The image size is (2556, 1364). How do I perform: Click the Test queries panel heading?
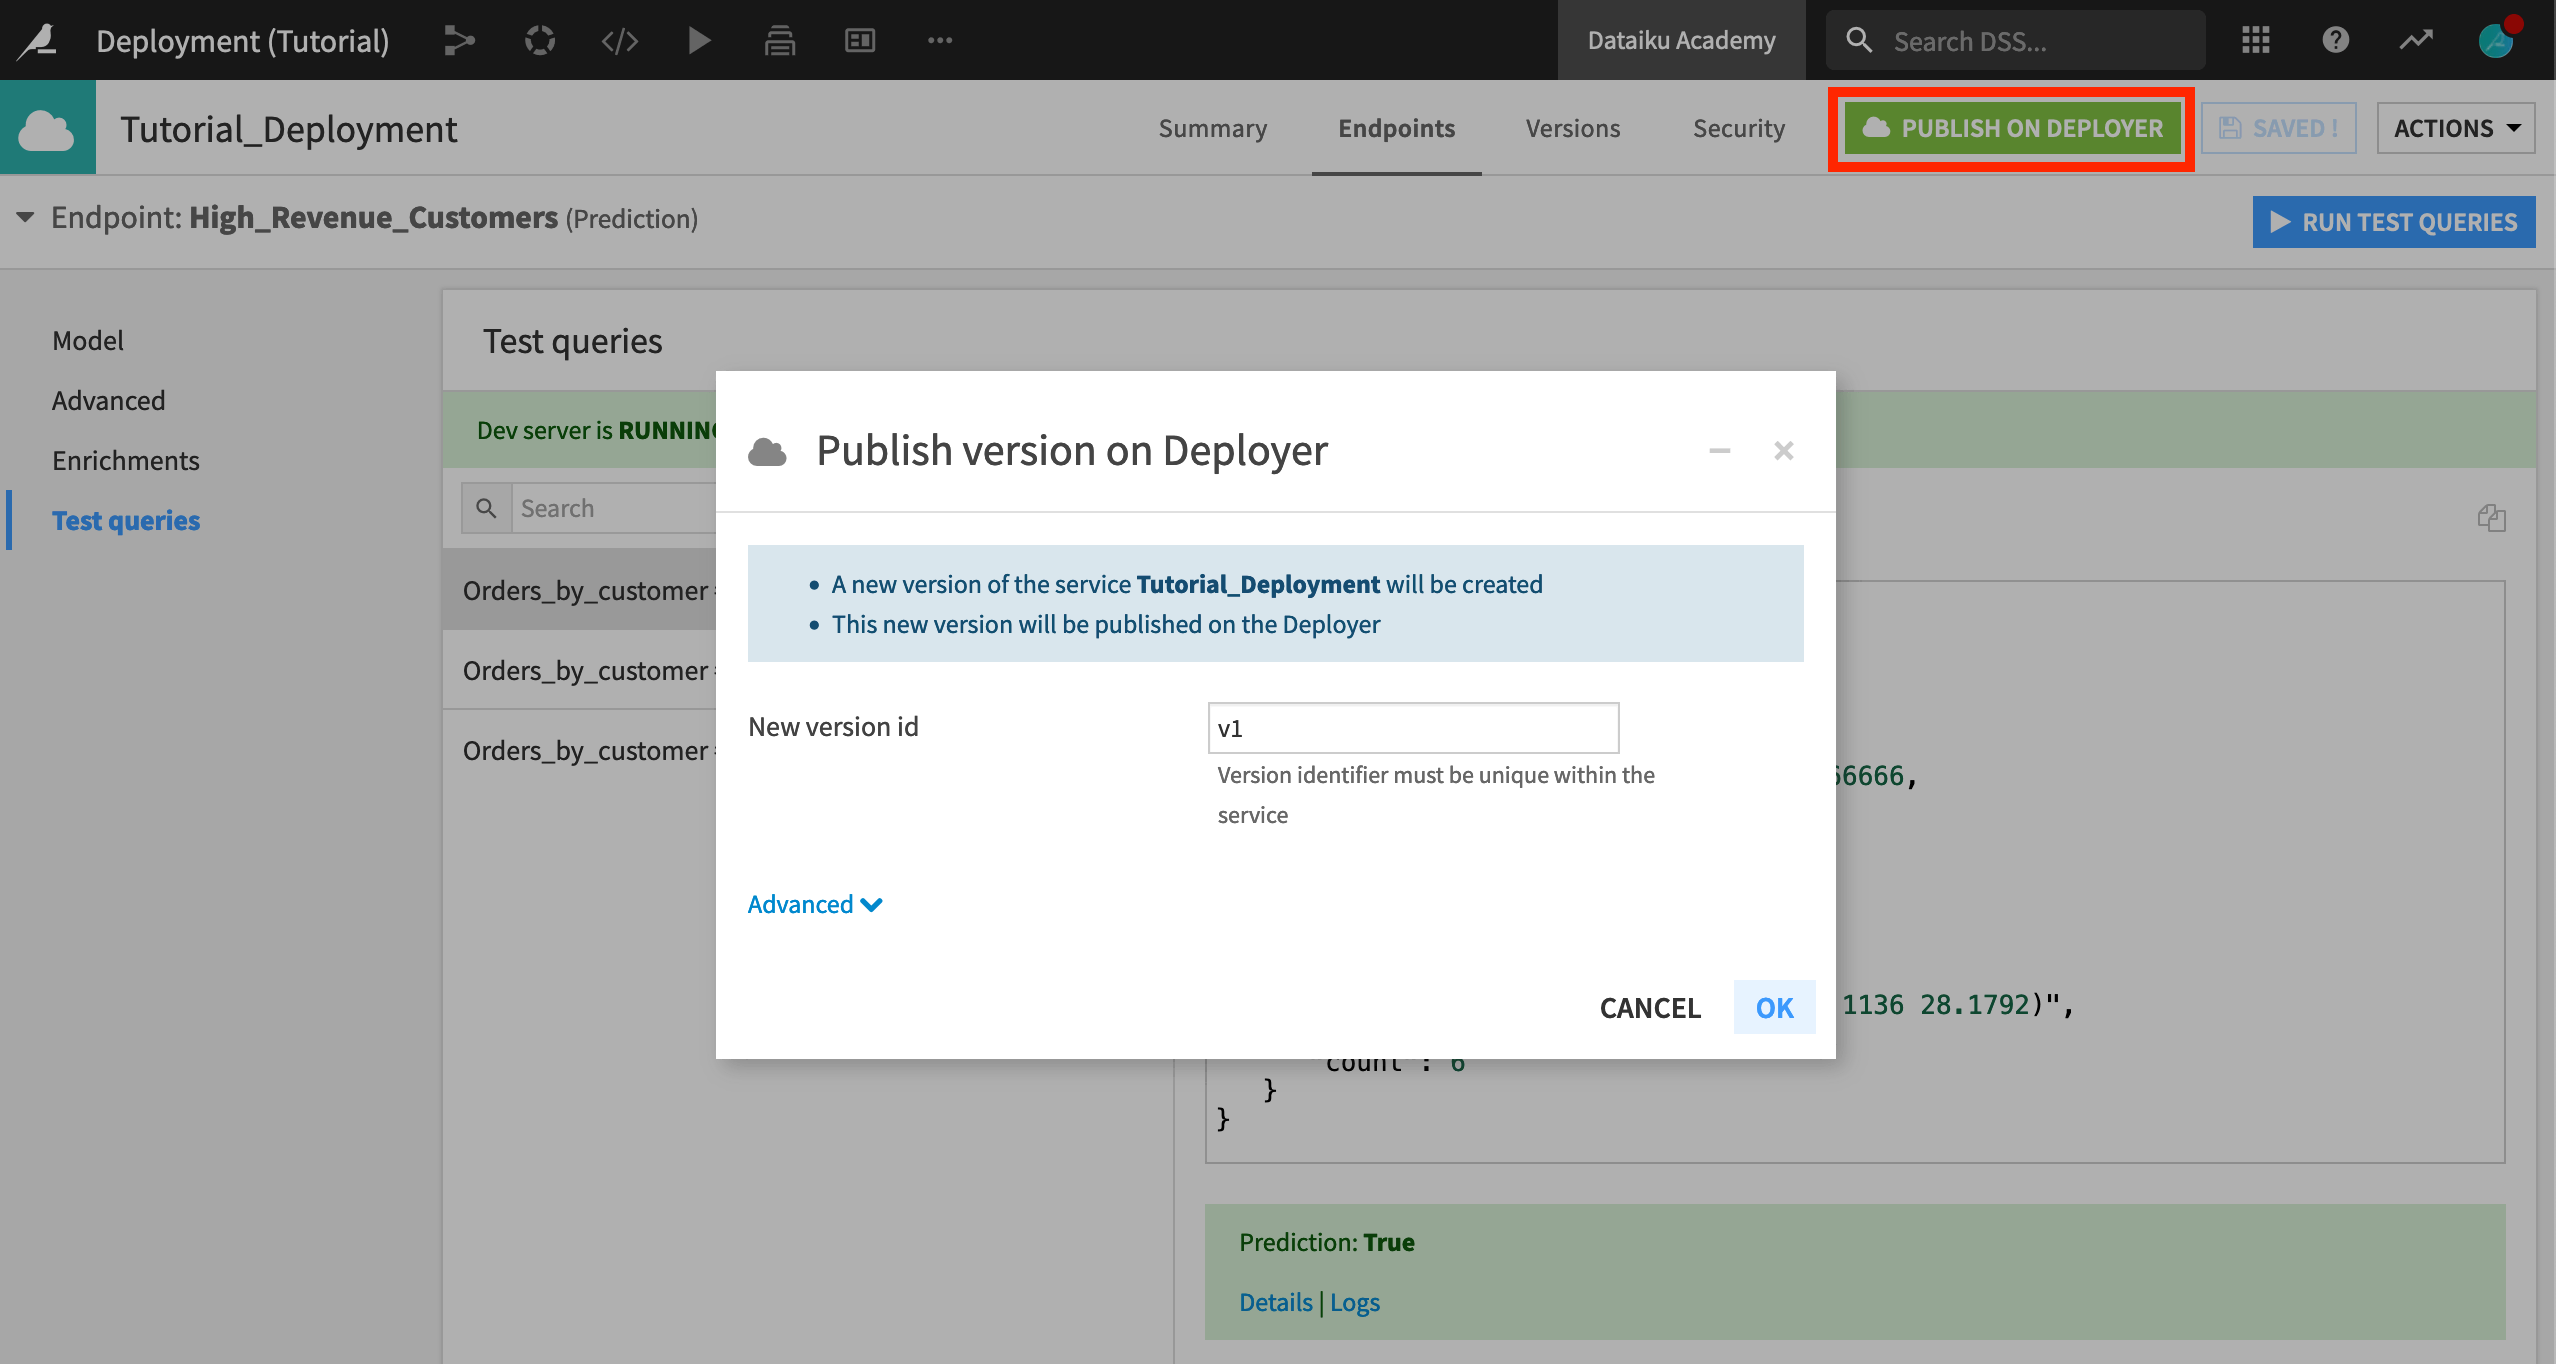click(572, 341)
